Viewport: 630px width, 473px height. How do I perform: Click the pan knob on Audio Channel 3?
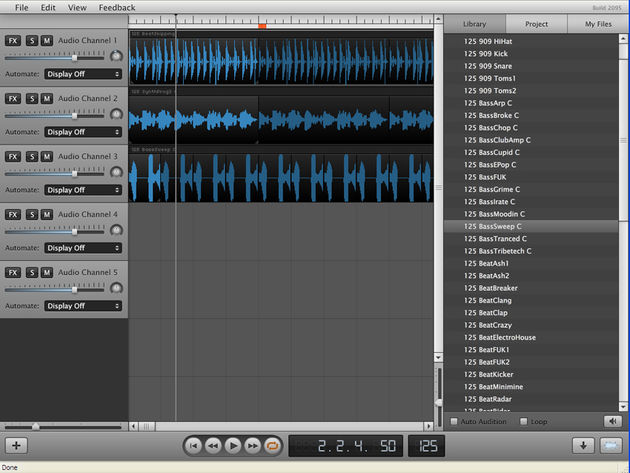116,172
